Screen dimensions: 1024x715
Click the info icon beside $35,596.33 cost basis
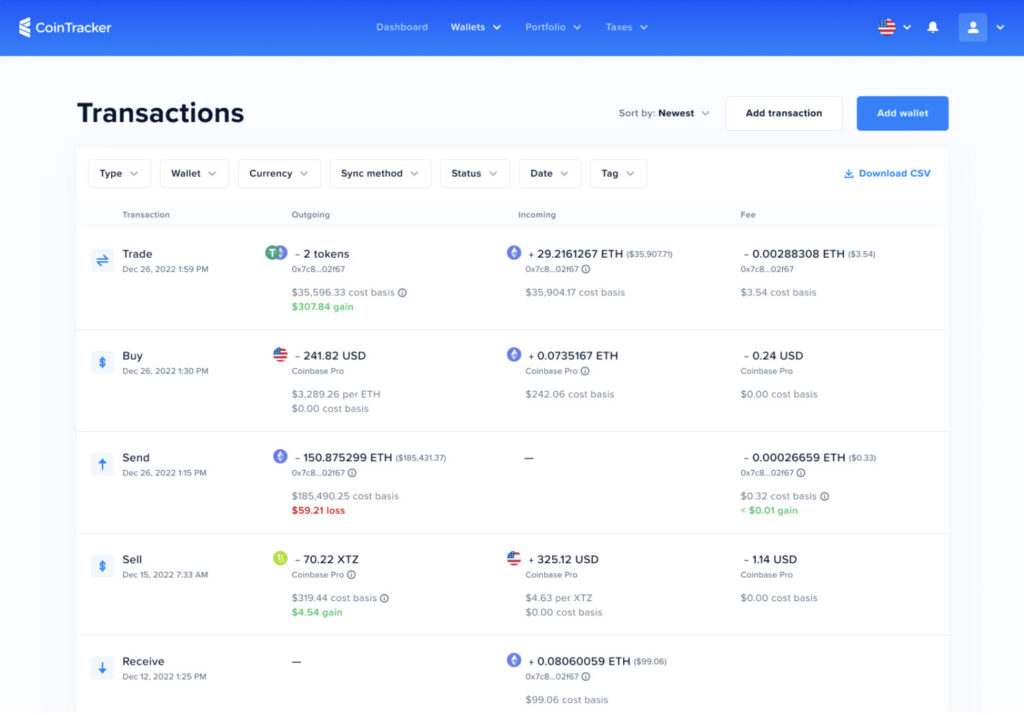point(402,293)
